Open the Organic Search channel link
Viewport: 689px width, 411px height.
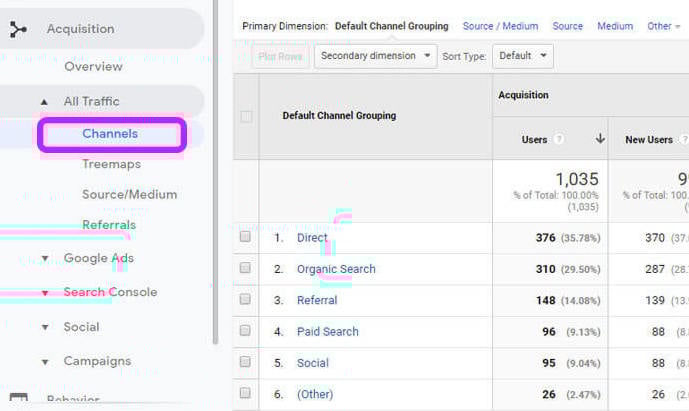point(336,269)
